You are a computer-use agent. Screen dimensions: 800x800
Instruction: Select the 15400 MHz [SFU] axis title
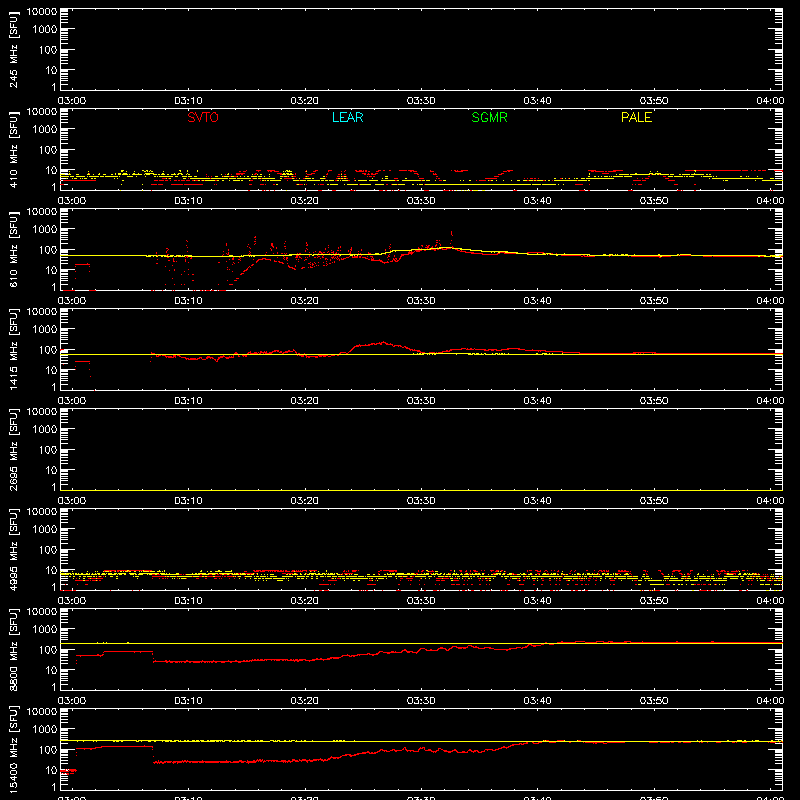(14, 749)
